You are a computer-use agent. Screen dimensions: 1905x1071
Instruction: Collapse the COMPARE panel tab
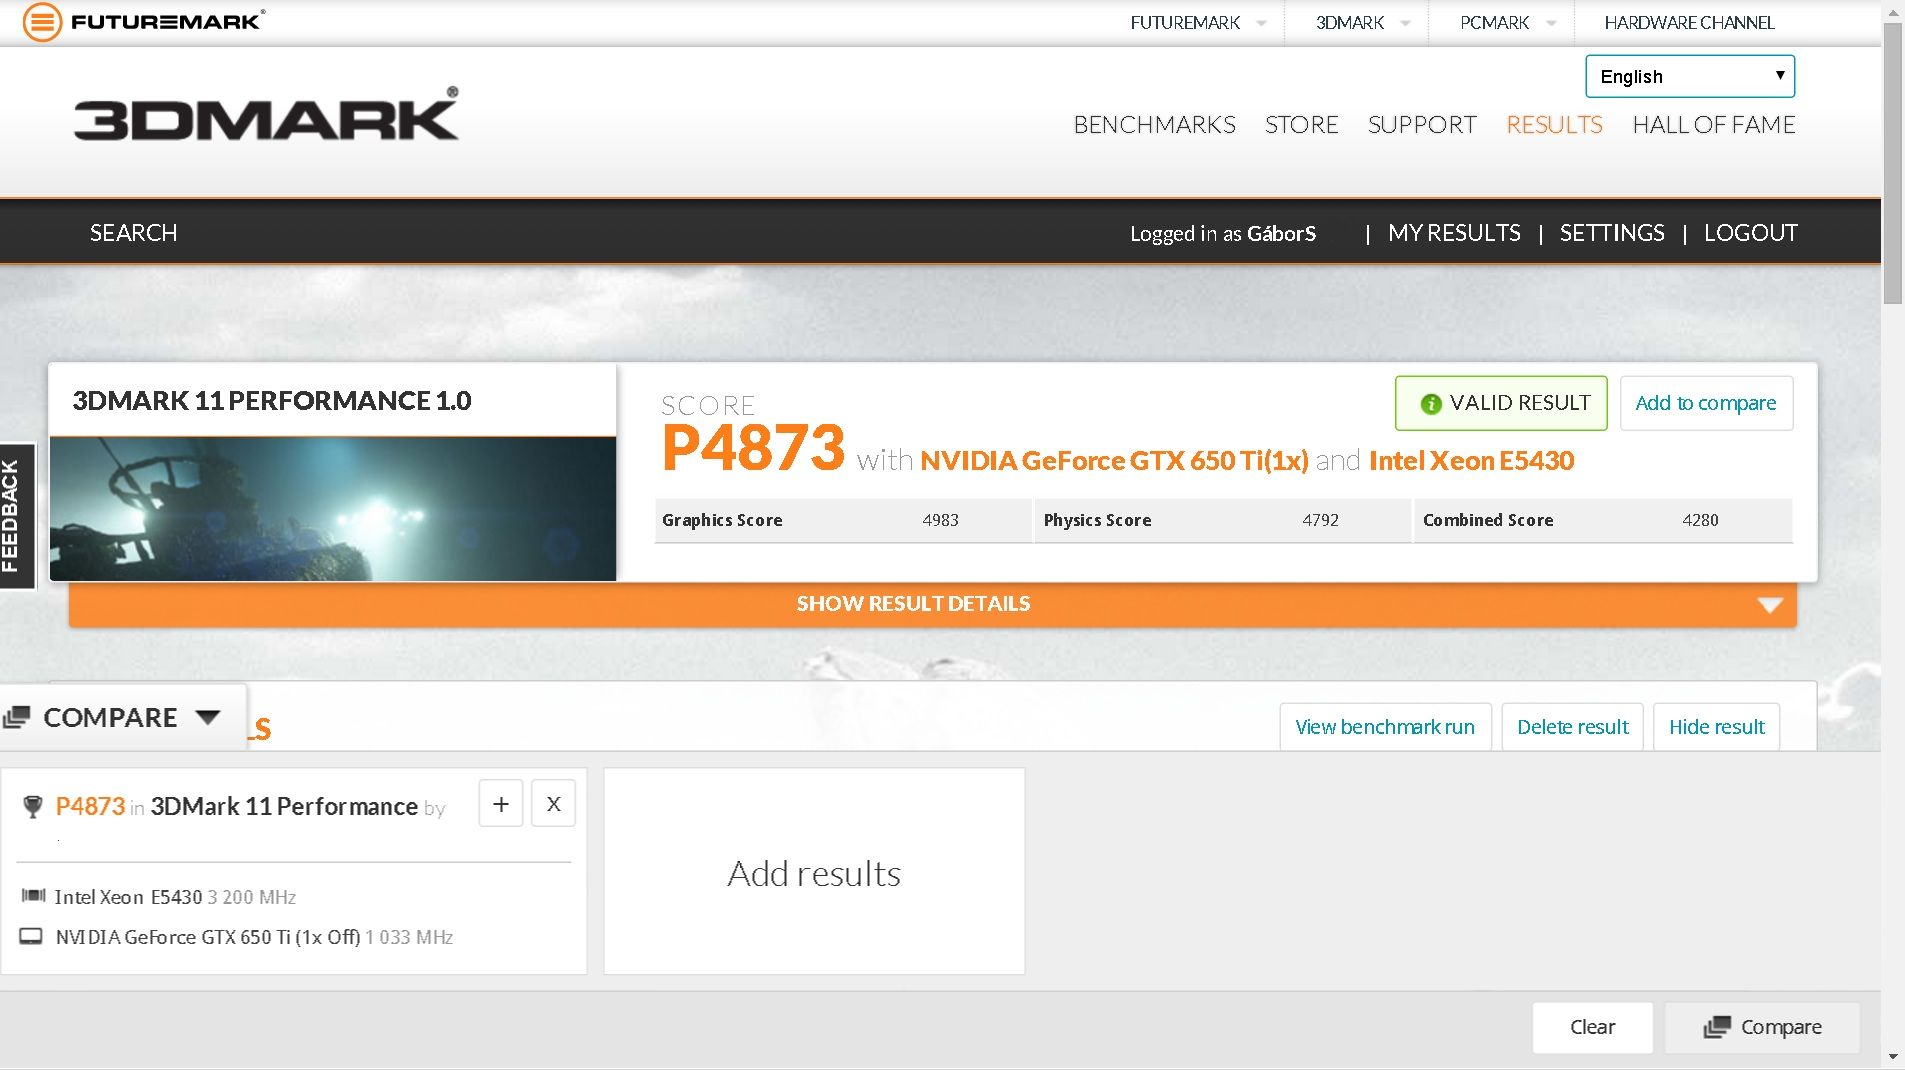tap(123, 717)
